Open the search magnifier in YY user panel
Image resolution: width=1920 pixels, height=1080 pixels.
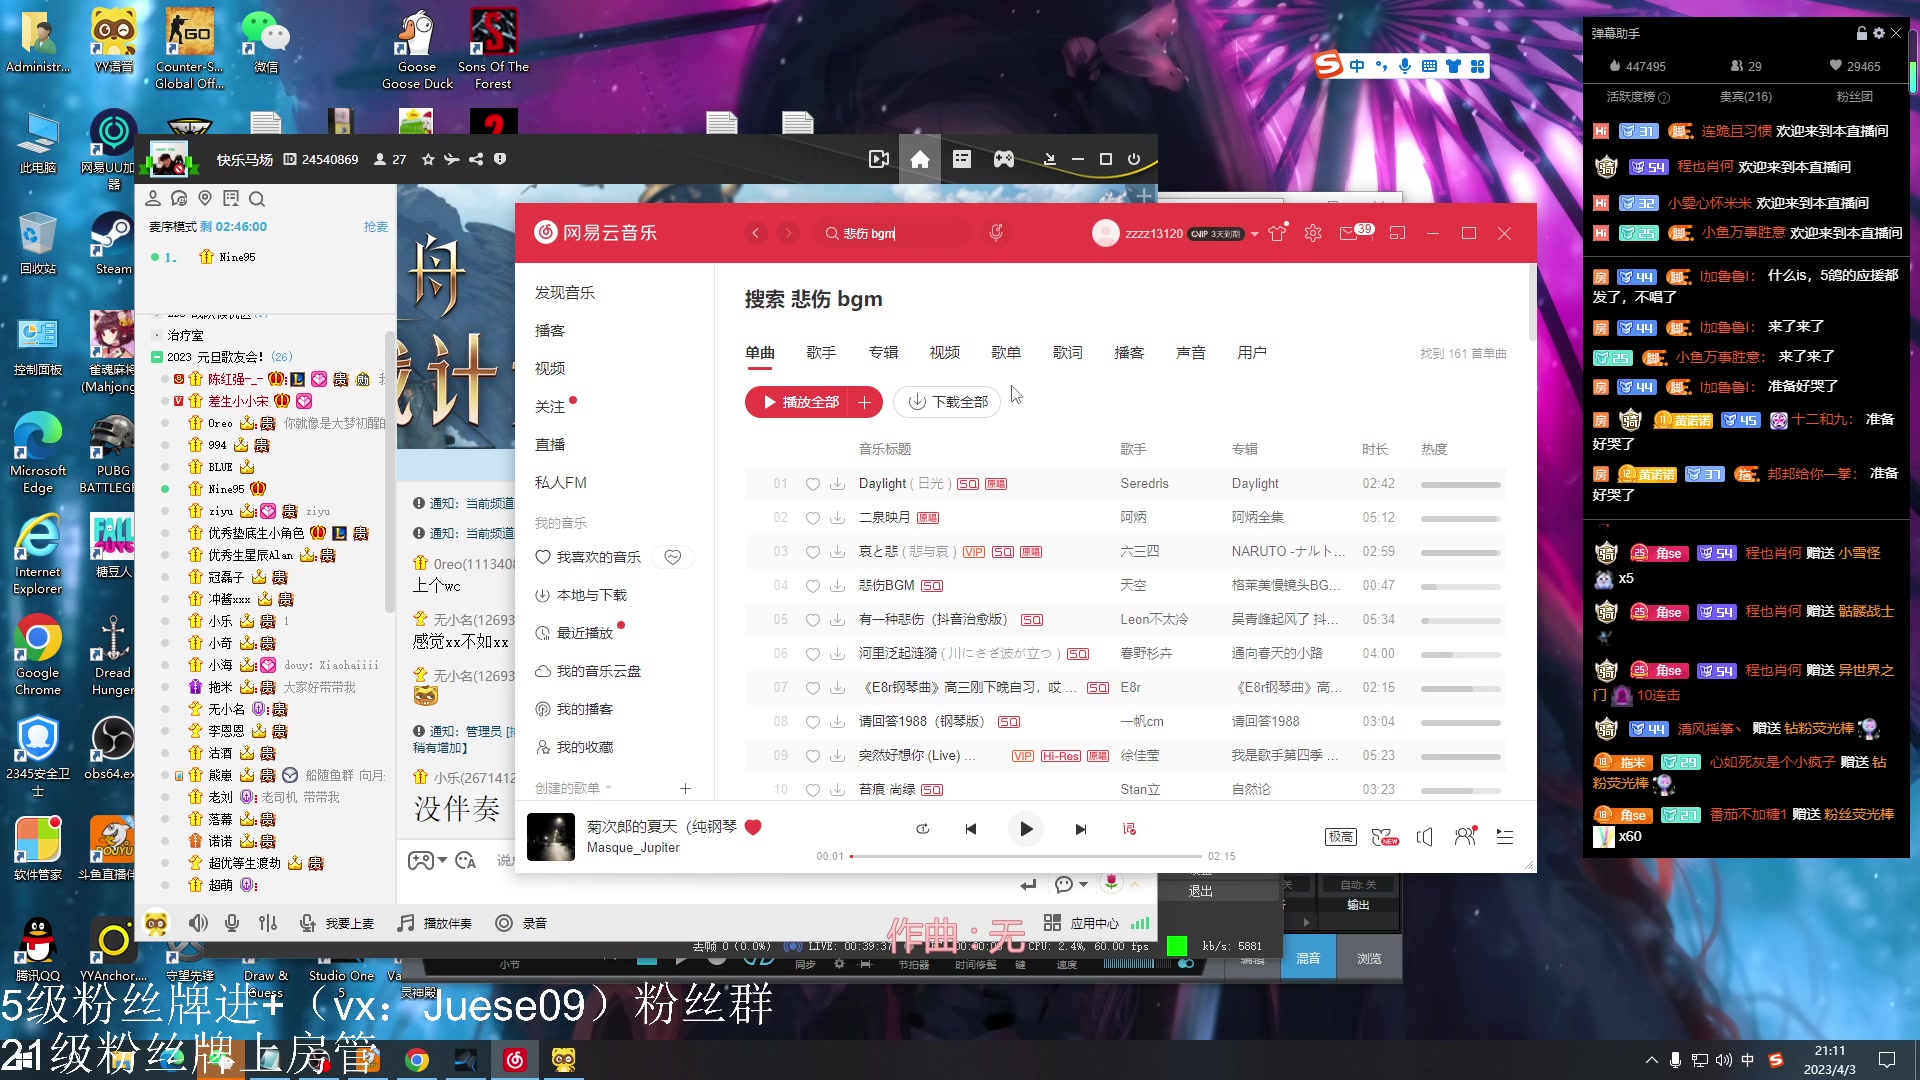tap(257, 198)
